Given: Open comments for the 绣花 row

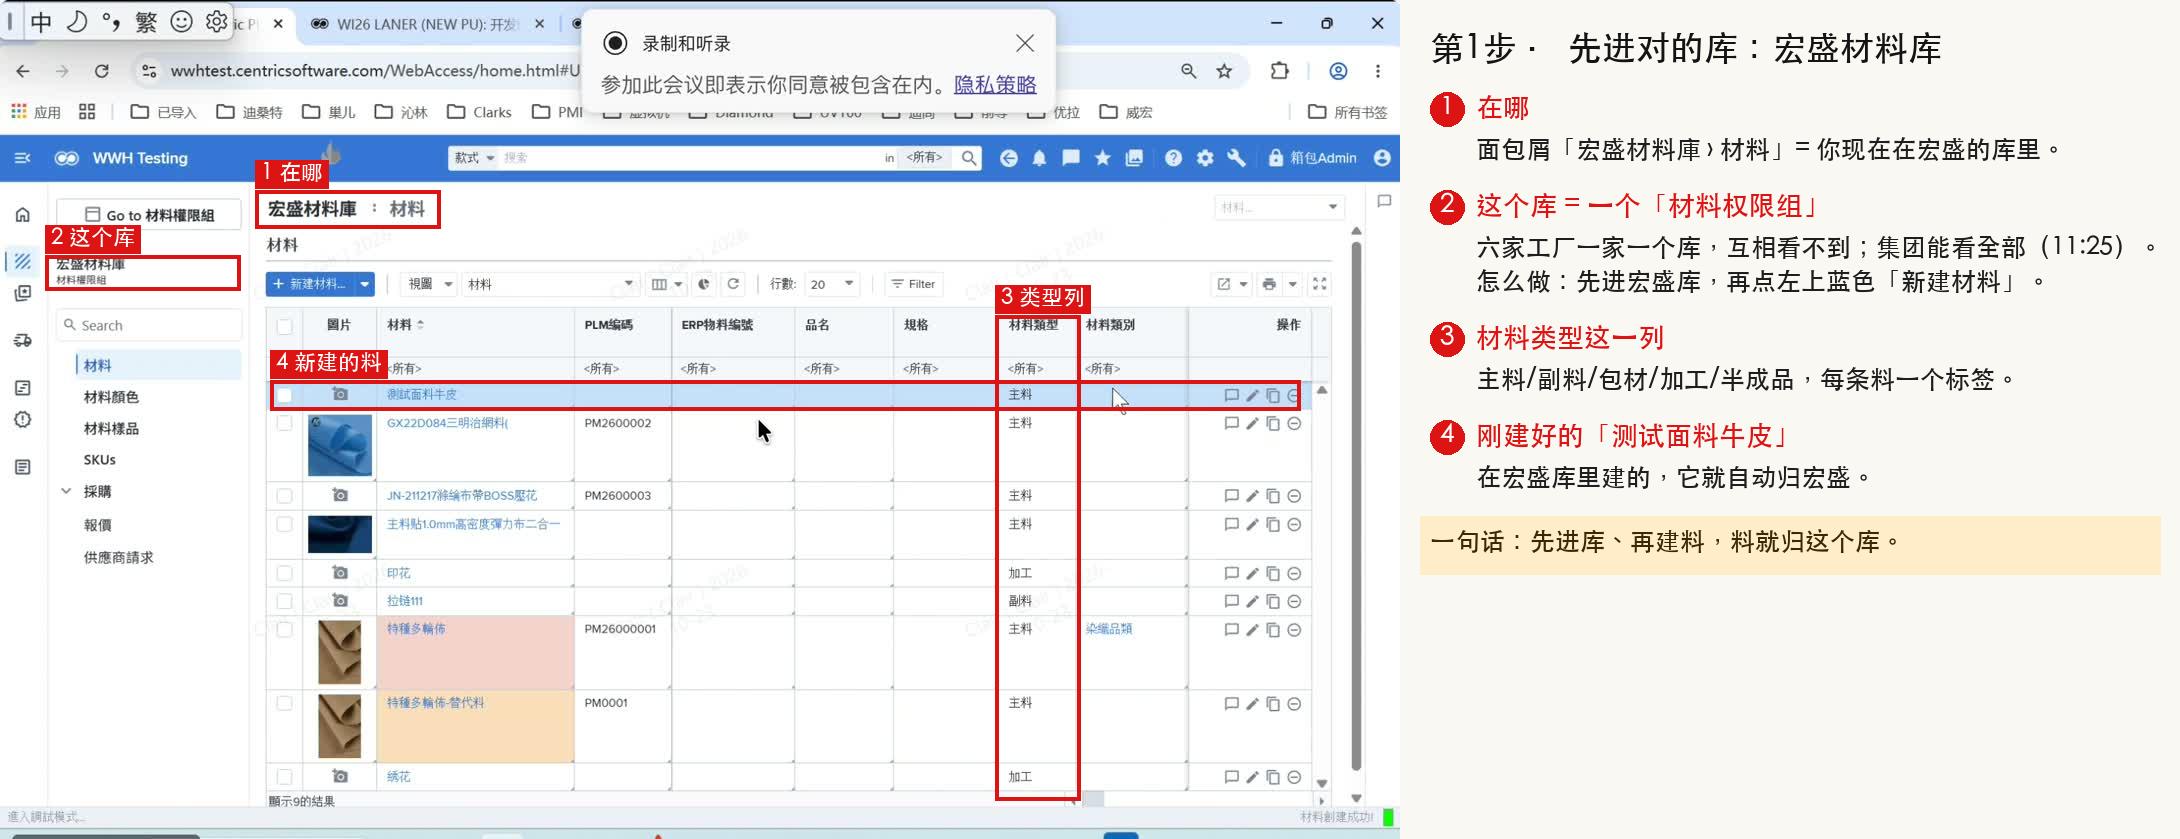Looking at the screenshot, I should pyautogui.click(x=1231, y=777).
